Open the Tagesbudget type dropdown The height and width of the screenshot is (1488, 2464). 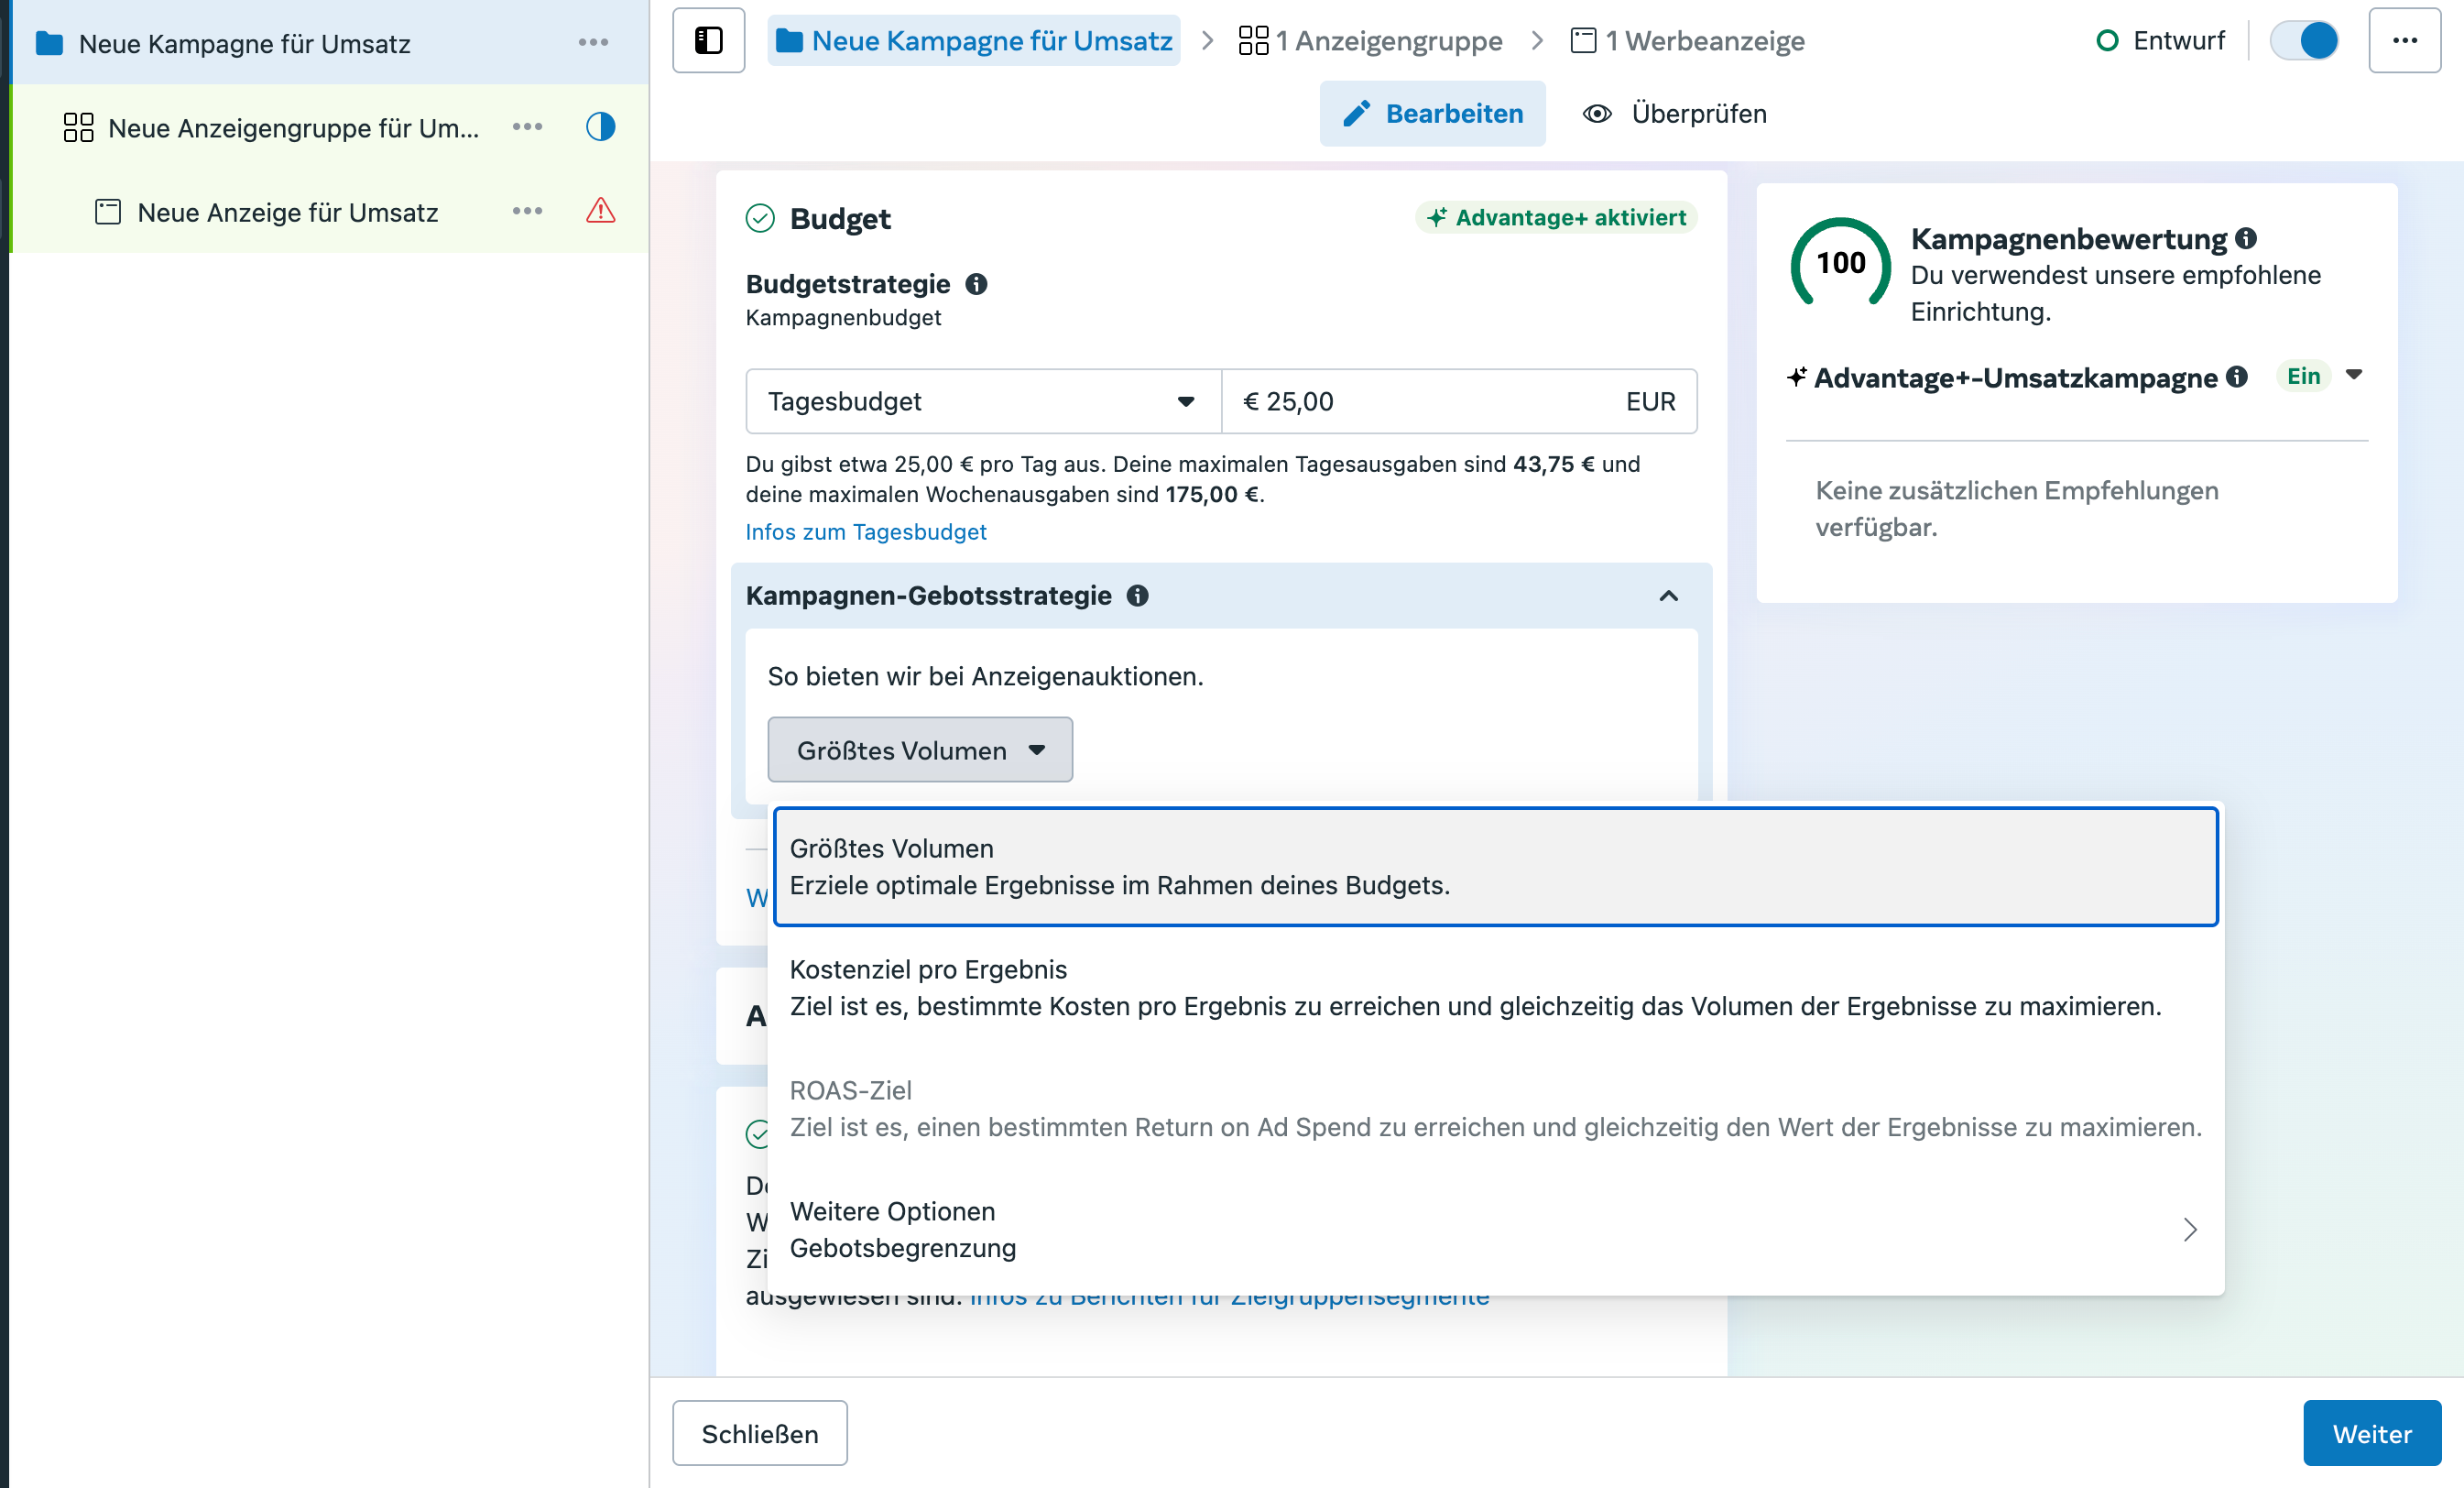[x=983, y=401]
